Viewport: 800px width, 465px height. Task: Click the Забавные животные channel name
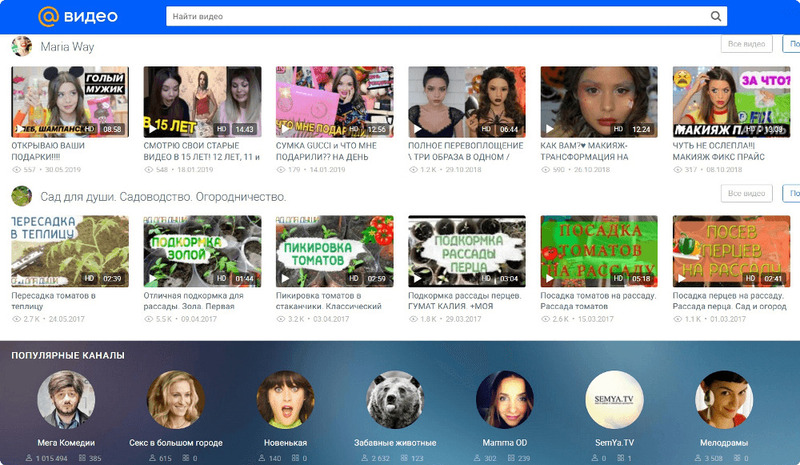[395, 443]
